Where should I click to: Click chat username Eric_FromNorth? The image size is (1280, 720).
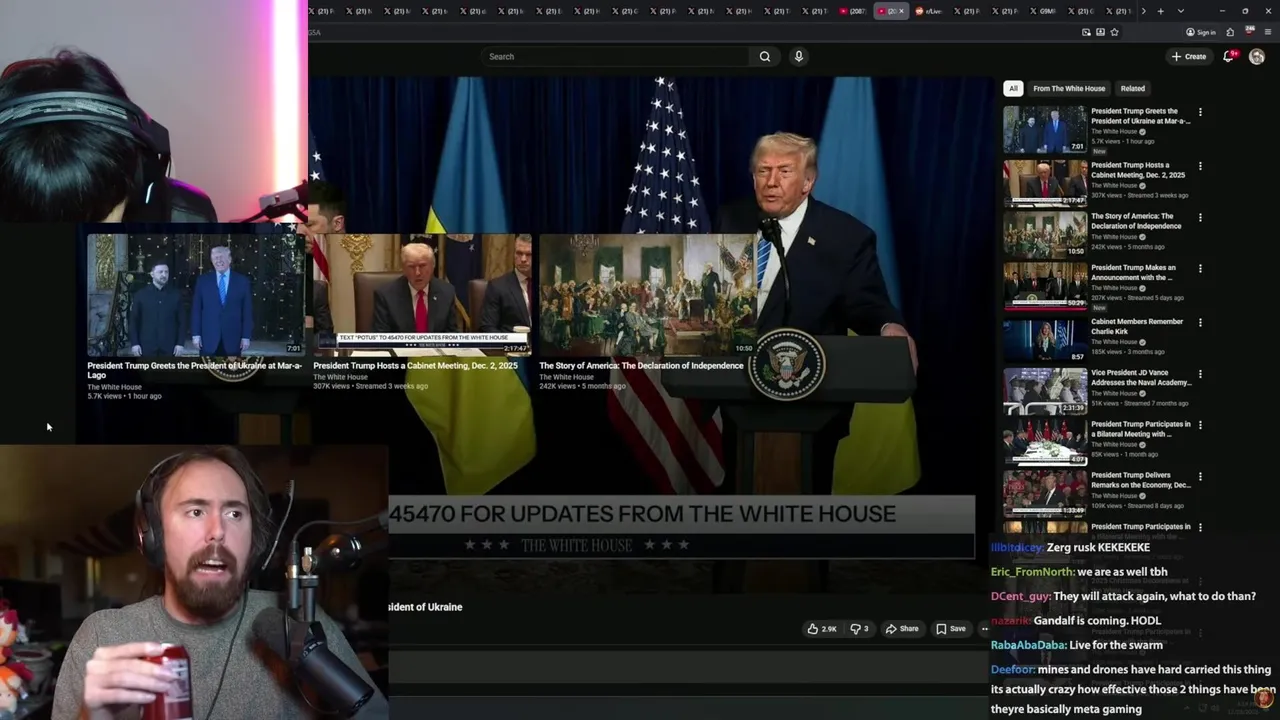pyautogui.click(x=1033, y=572)
